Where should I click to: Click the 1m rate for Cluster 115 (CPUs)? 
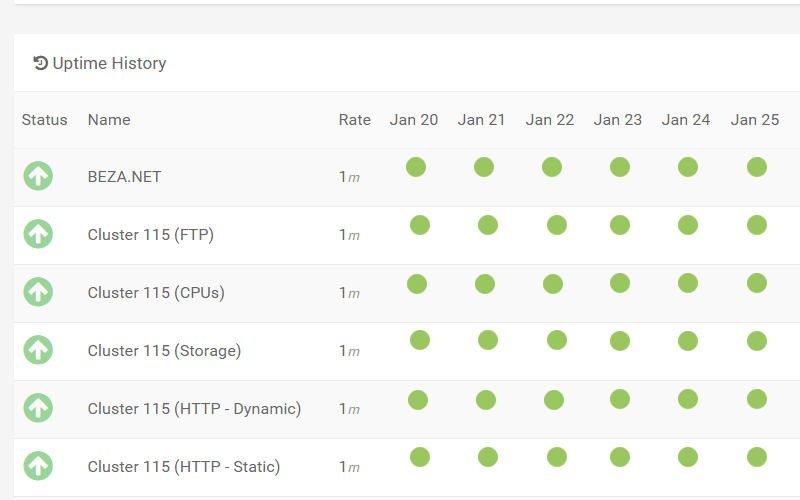[349, 293]
